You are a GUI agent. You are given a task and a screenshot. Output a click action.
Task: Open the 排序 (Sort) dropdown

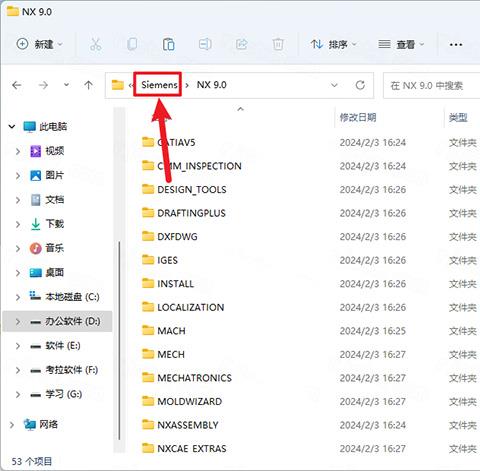(333, 44)
